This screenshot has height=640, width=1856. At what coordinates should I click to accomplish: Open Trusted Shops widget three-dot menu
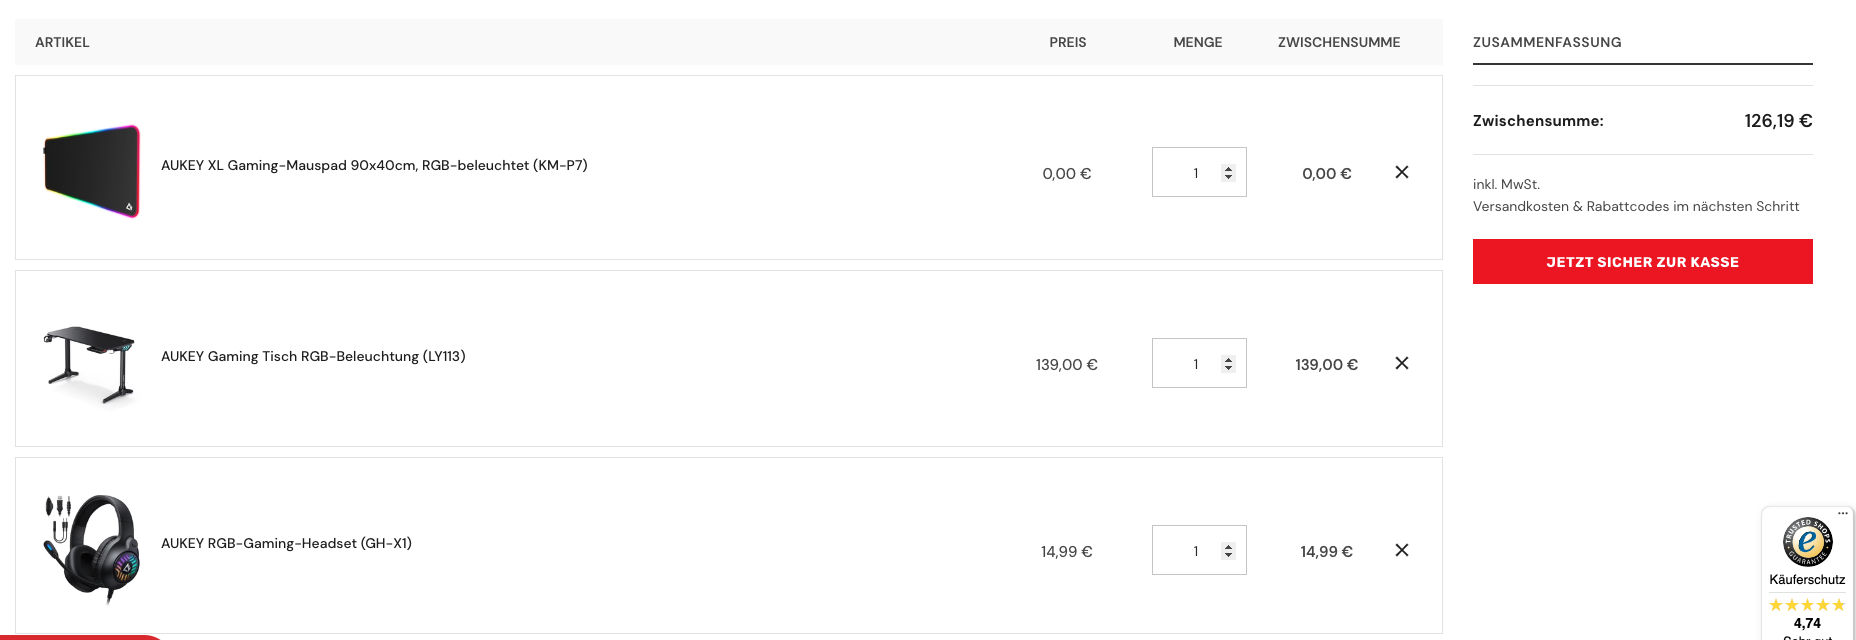1843,514
